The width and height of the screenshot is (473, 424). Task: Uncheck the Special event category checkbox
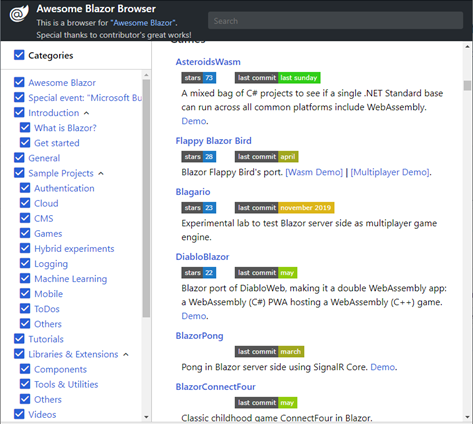tap(19, 97)
